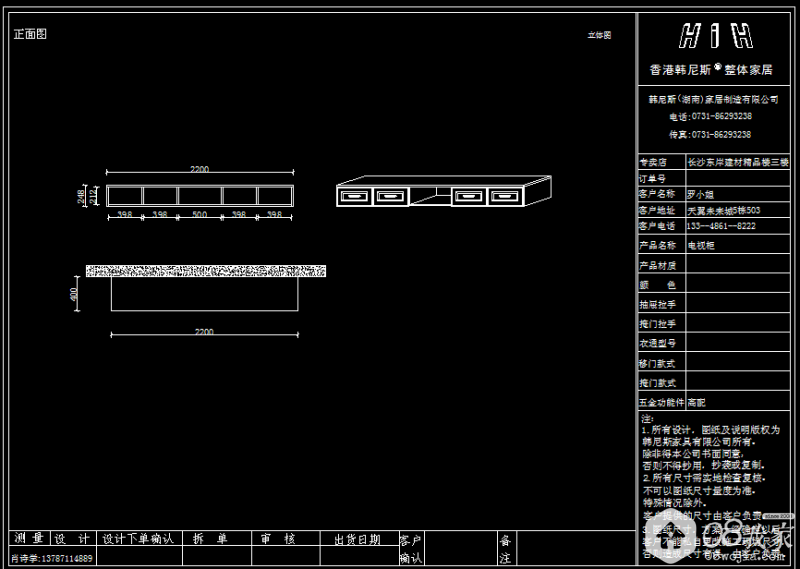Click the hatched wall strip in the plan view

(206, 271)
